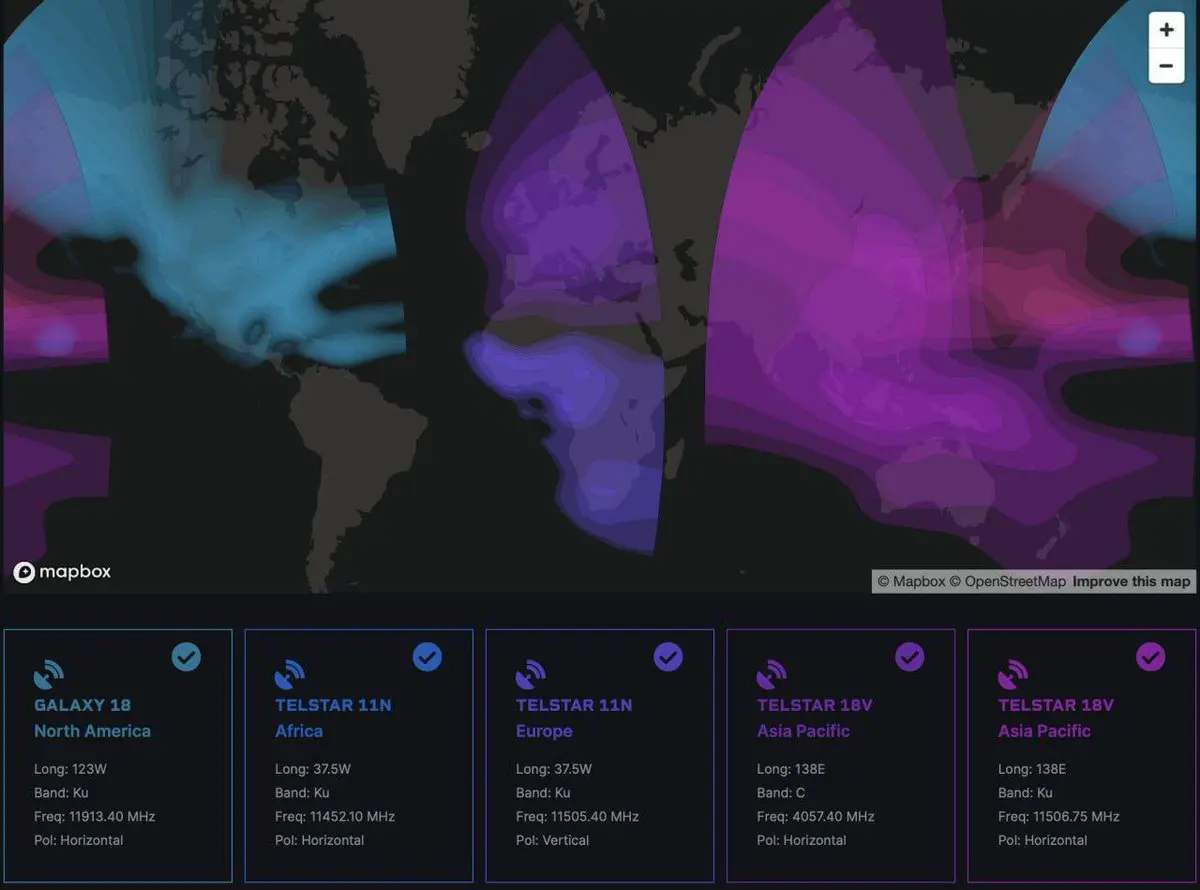Select the GALAXY 18 title
This screenshot has width=1200, height=890.
tap(82, 705)
